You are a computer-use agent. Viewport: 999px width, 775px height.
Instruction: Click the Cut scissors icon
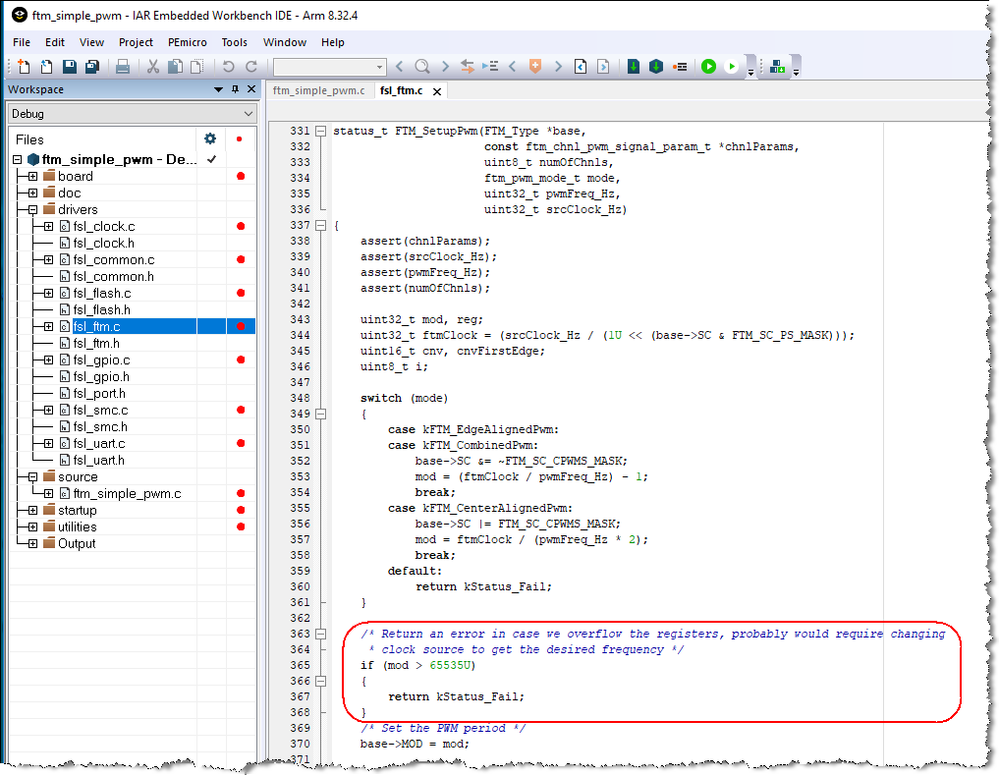(x=153, y=66)
